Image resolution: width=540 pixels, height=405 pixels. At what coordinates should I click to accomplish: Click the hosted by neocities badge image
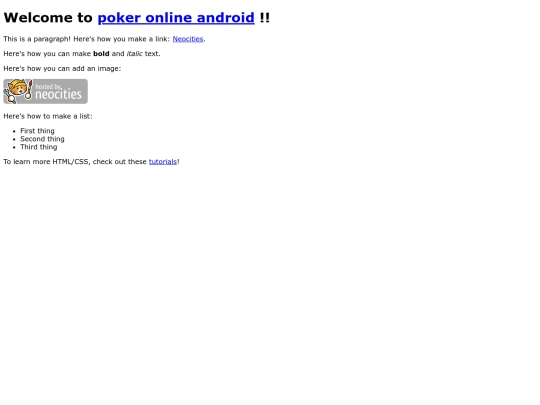tap(45, 91)
